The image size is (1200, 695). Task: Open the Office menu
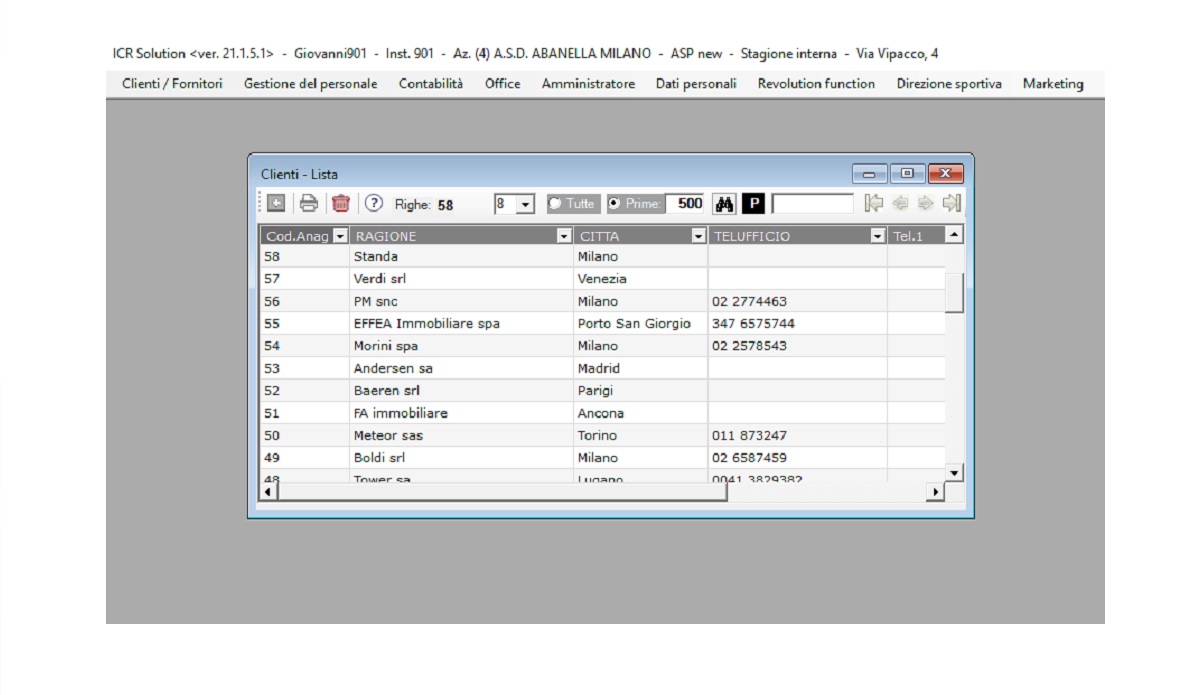point(503,84)
